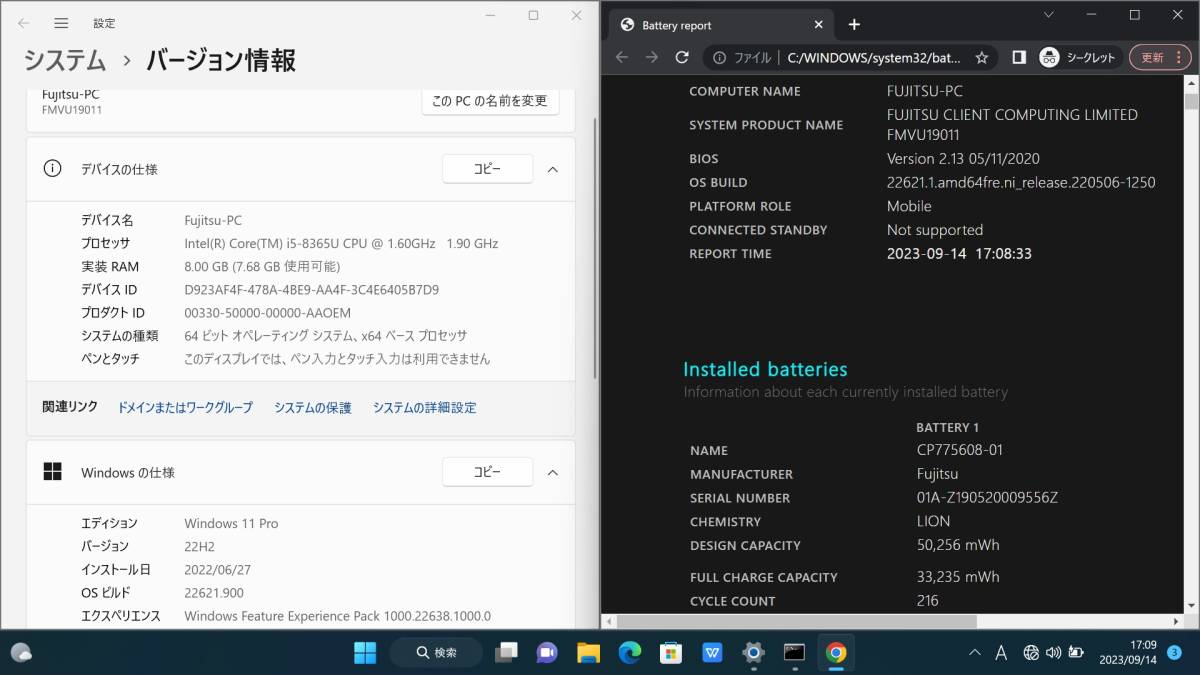
Task: Copy the Windows specifications
Action: click(x=487, y=472)
